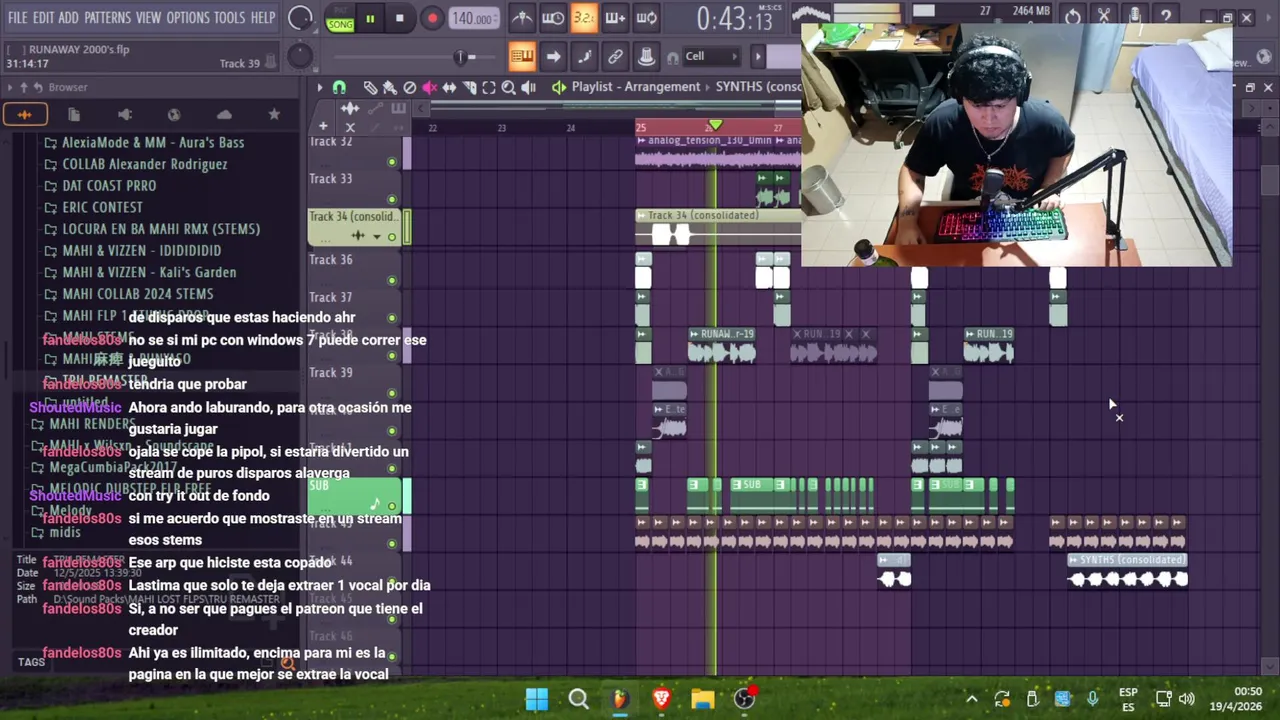Select the playlist Zoom magnifier tool
1280x720 pixels.
508,87
